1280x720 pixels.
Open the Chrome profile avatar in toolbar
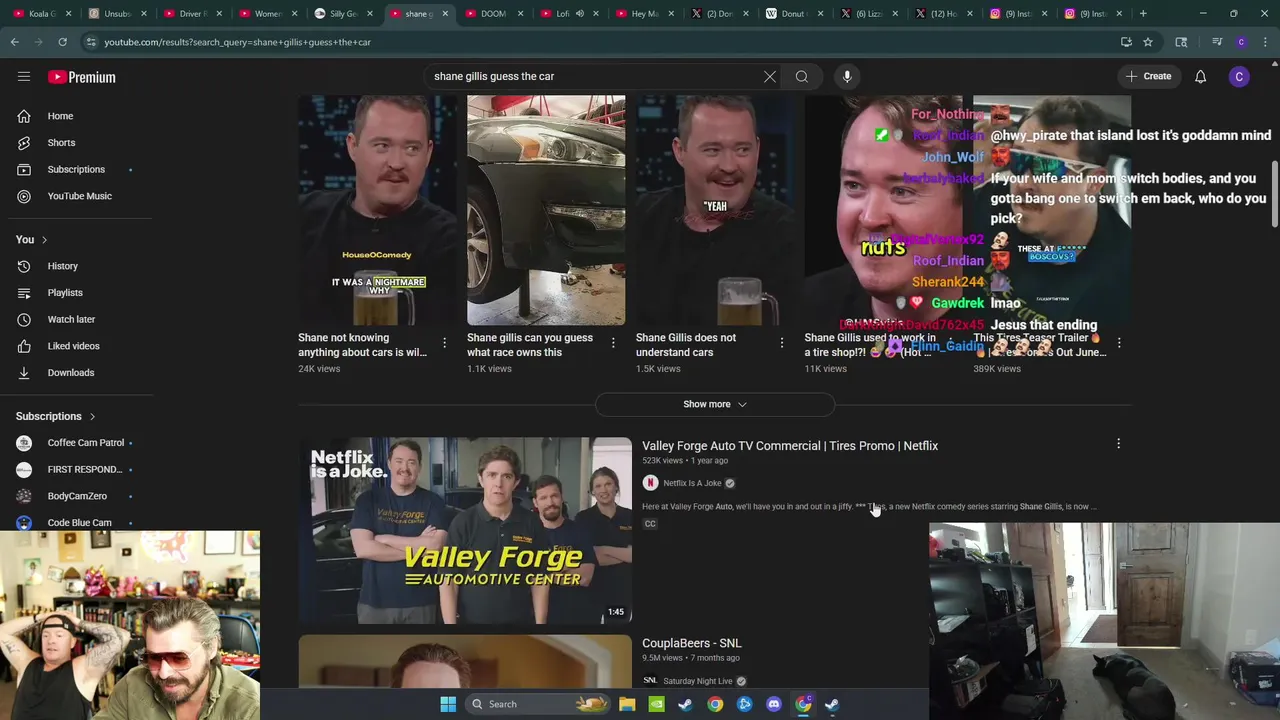point(1241,42)
